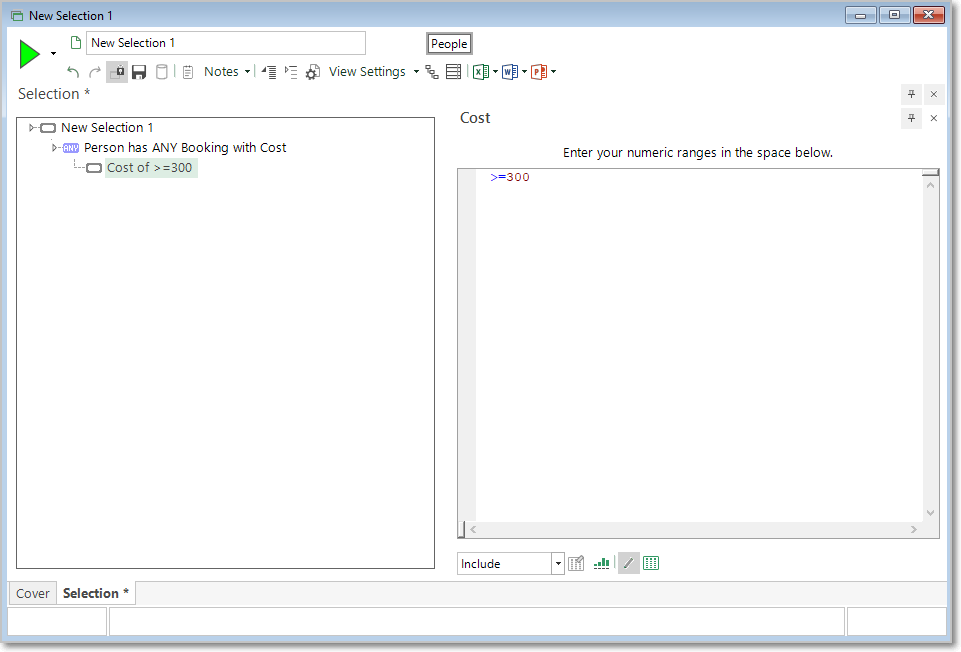The image size is (961, 652).
Task: Click the New Selection 1 window title icon
Action: coord(17,16)
